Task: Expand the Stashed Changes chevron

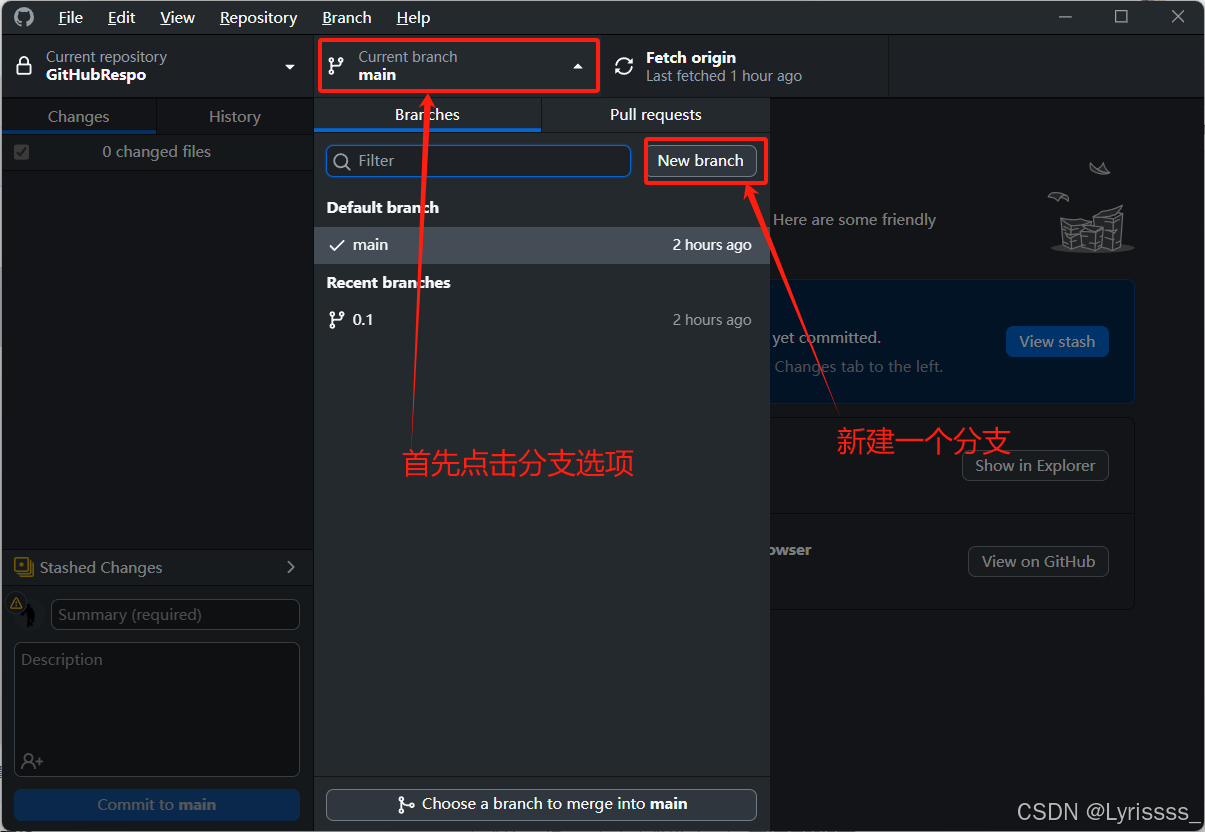Action: (x=291, y=567)
